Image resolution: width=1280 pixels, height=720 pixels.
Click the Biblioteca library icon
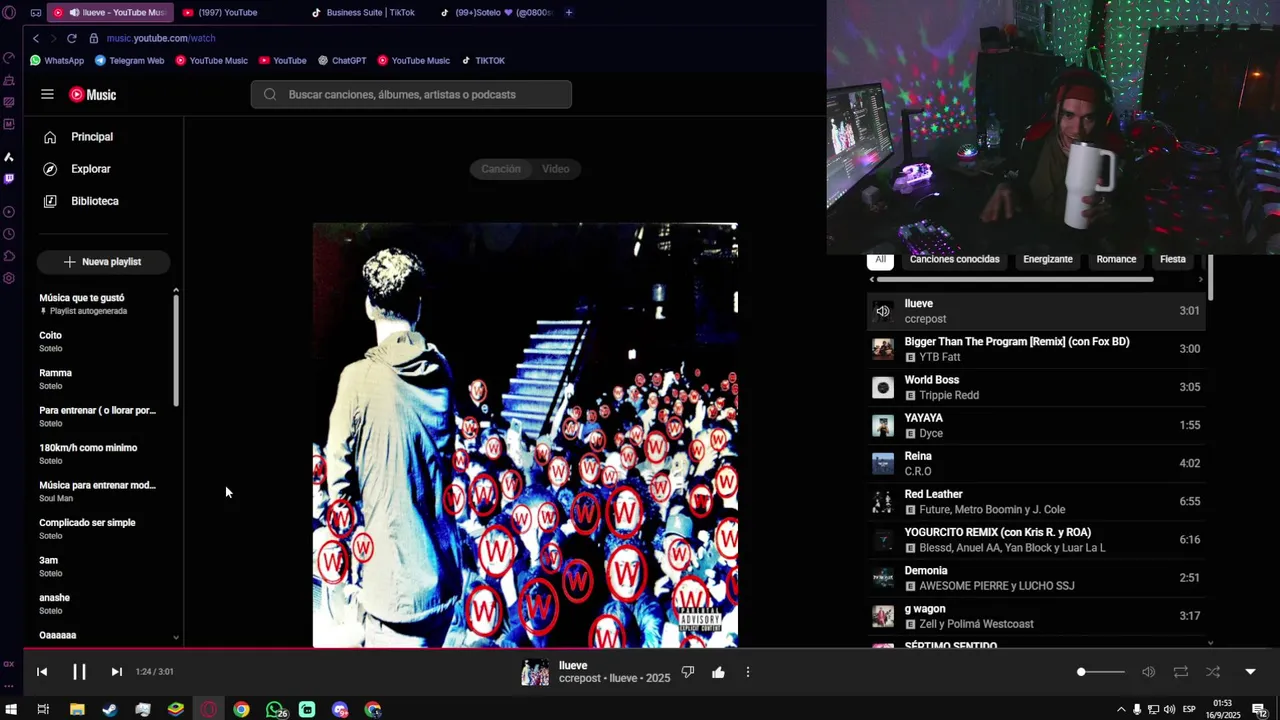[50, 201]
